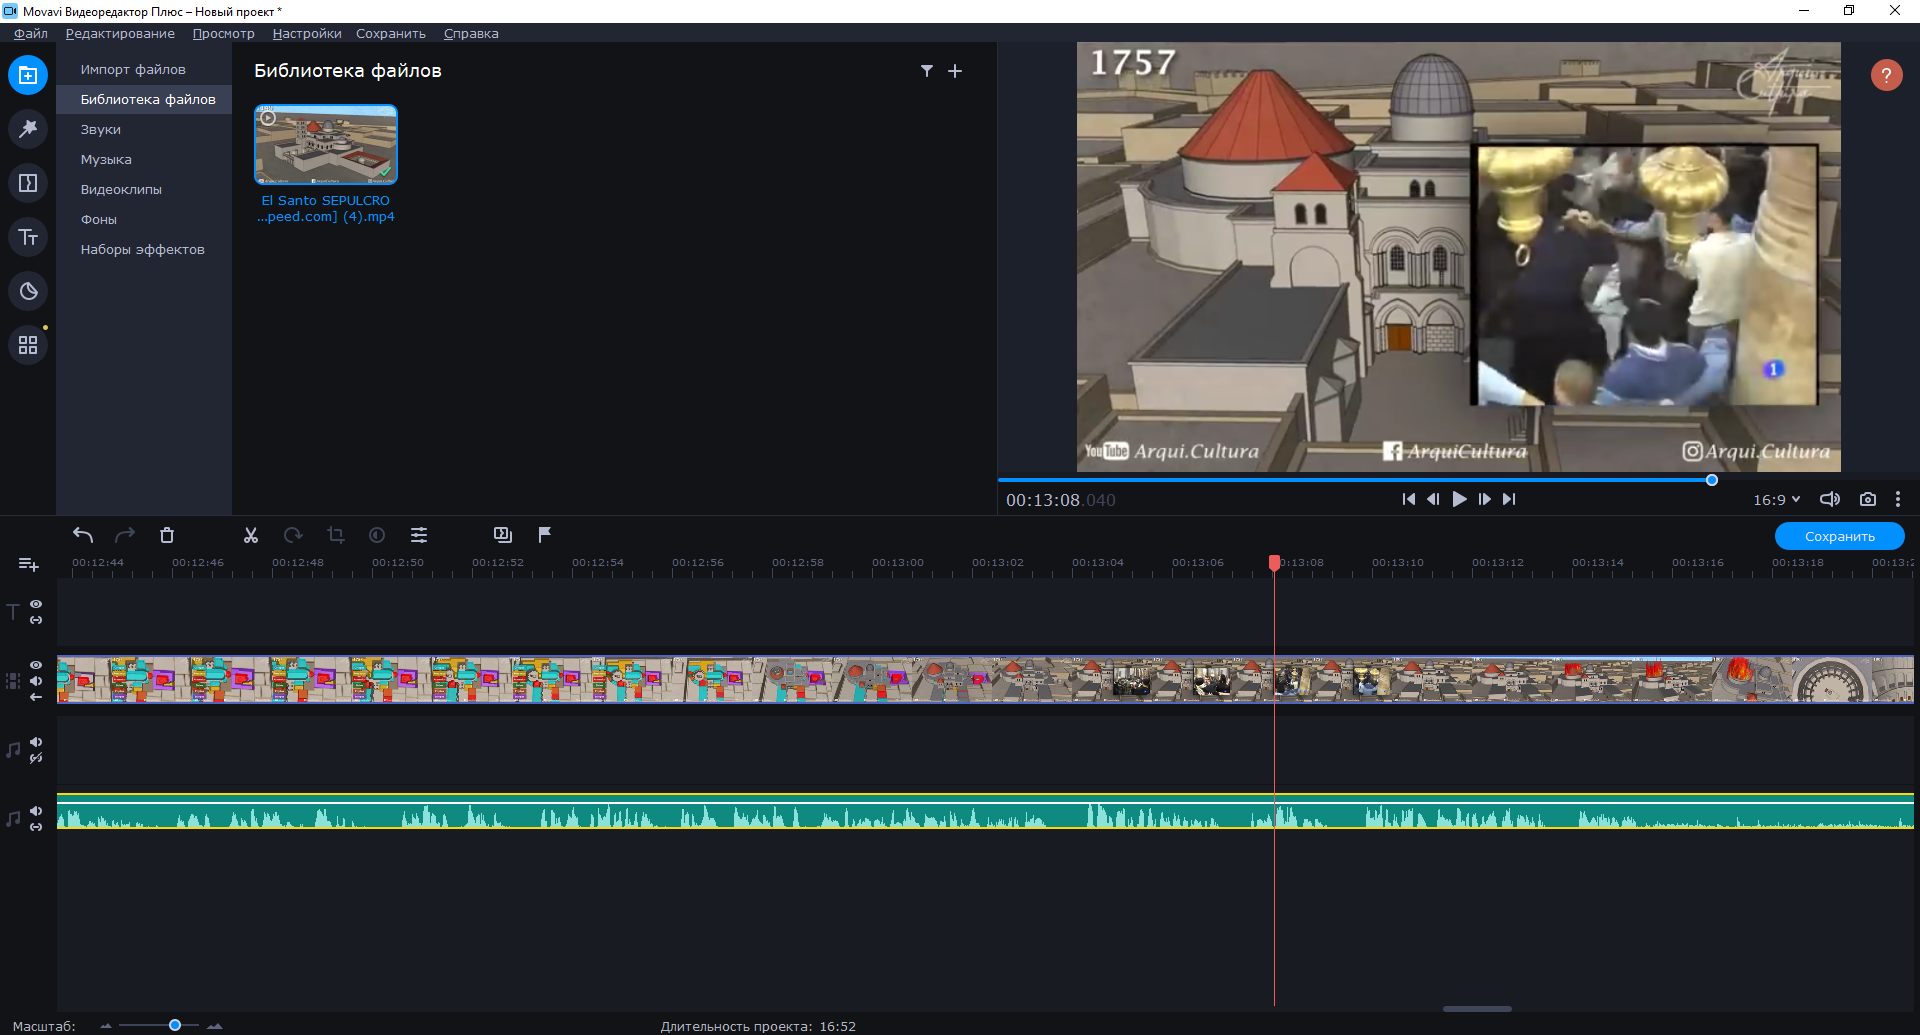The width and height of the screenshot is (1920, 1035).
Task: Open the Наборы эффектов section
Action: [x=144, y=249]
